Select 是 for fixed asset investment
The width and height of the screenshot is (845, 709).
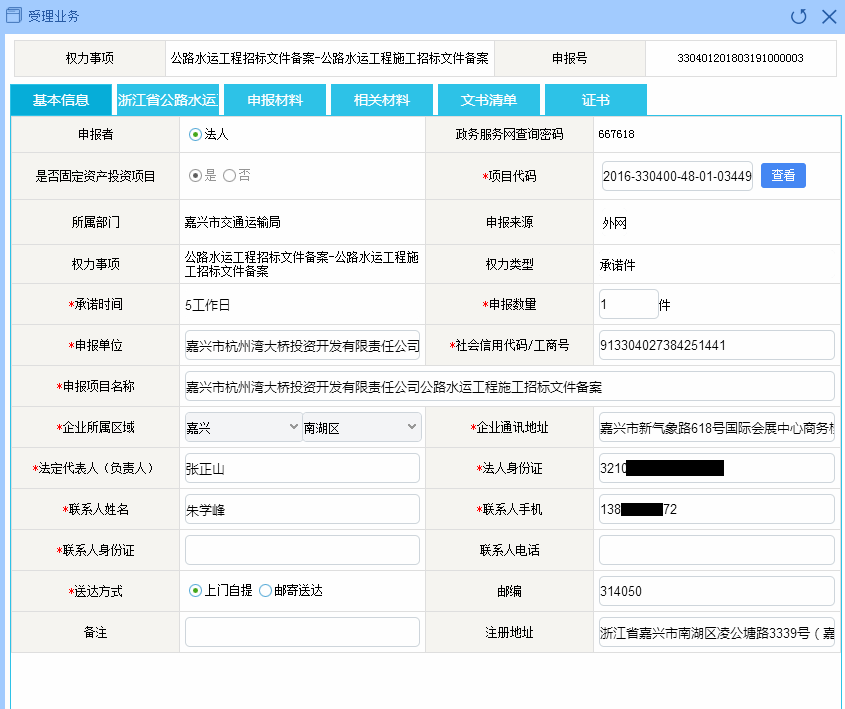195,175
